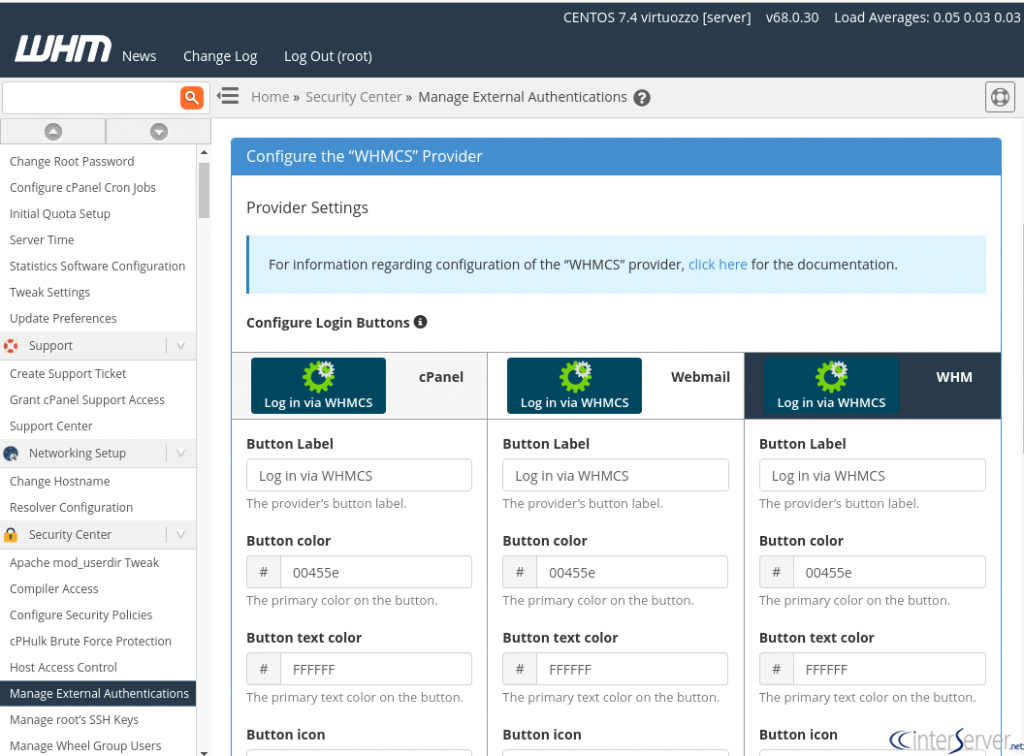This screenshot has width=1024, height=756.
Task: Open Manage root's SSH Keys
Action: (x=74, y=719)
